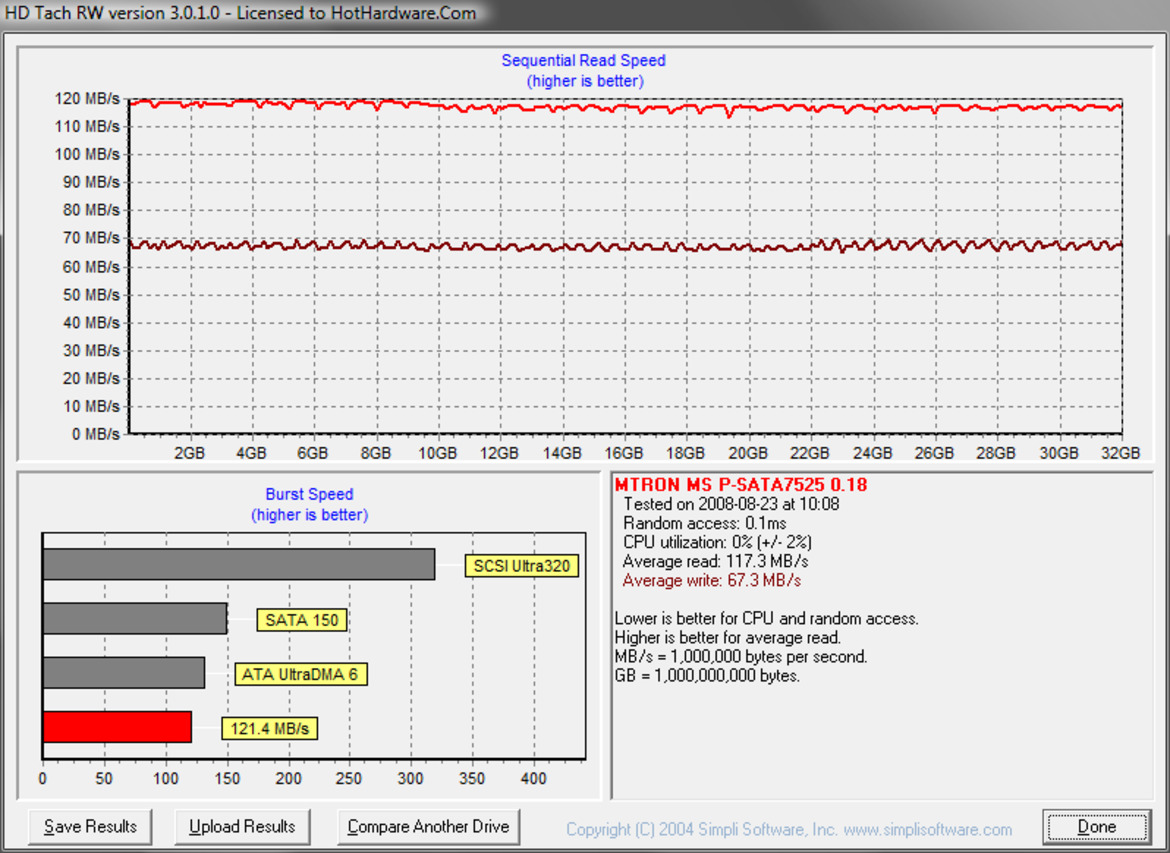Select the SATA 150 label

301,620
